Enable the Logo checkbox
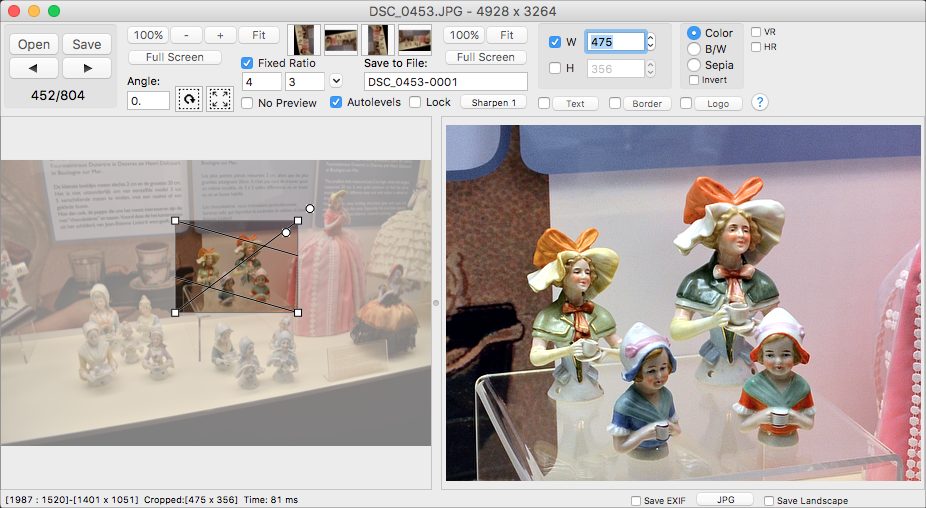Screen dimensions: 926x508 point(686,103)
